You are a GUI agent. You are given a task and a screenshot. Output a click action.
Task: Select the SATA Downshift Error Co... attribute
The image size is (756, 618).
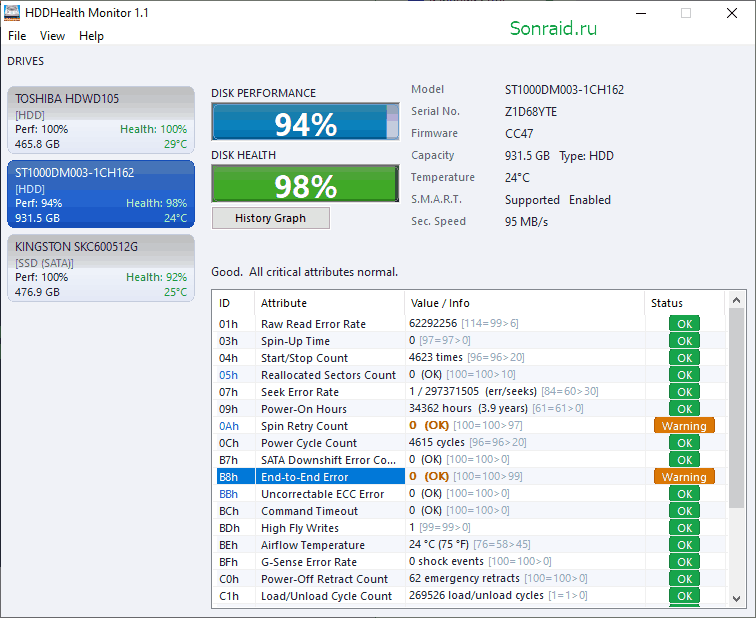point(470,460)
